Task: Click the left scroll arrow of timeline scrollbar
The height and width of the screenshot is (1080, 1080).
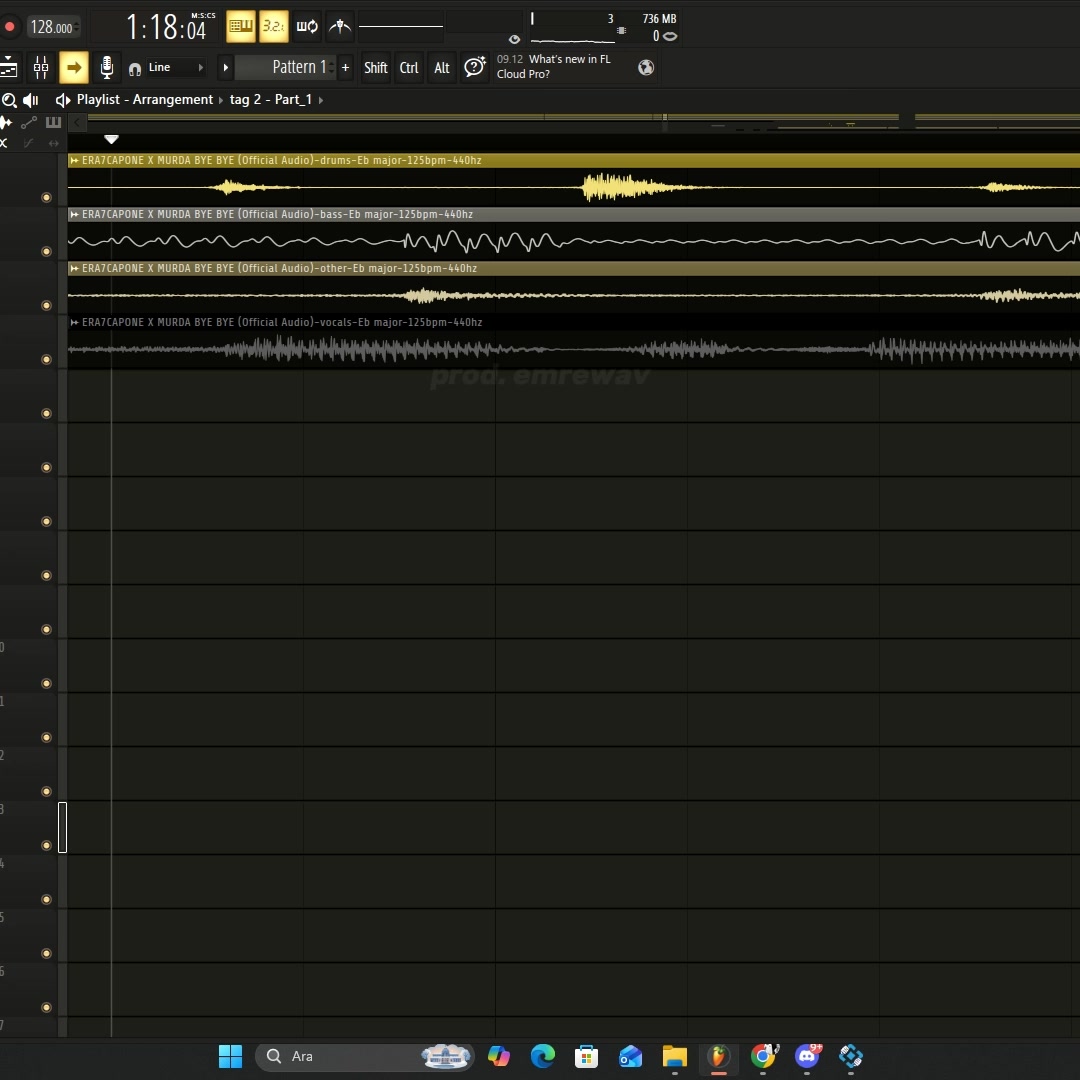Action: 77,123
